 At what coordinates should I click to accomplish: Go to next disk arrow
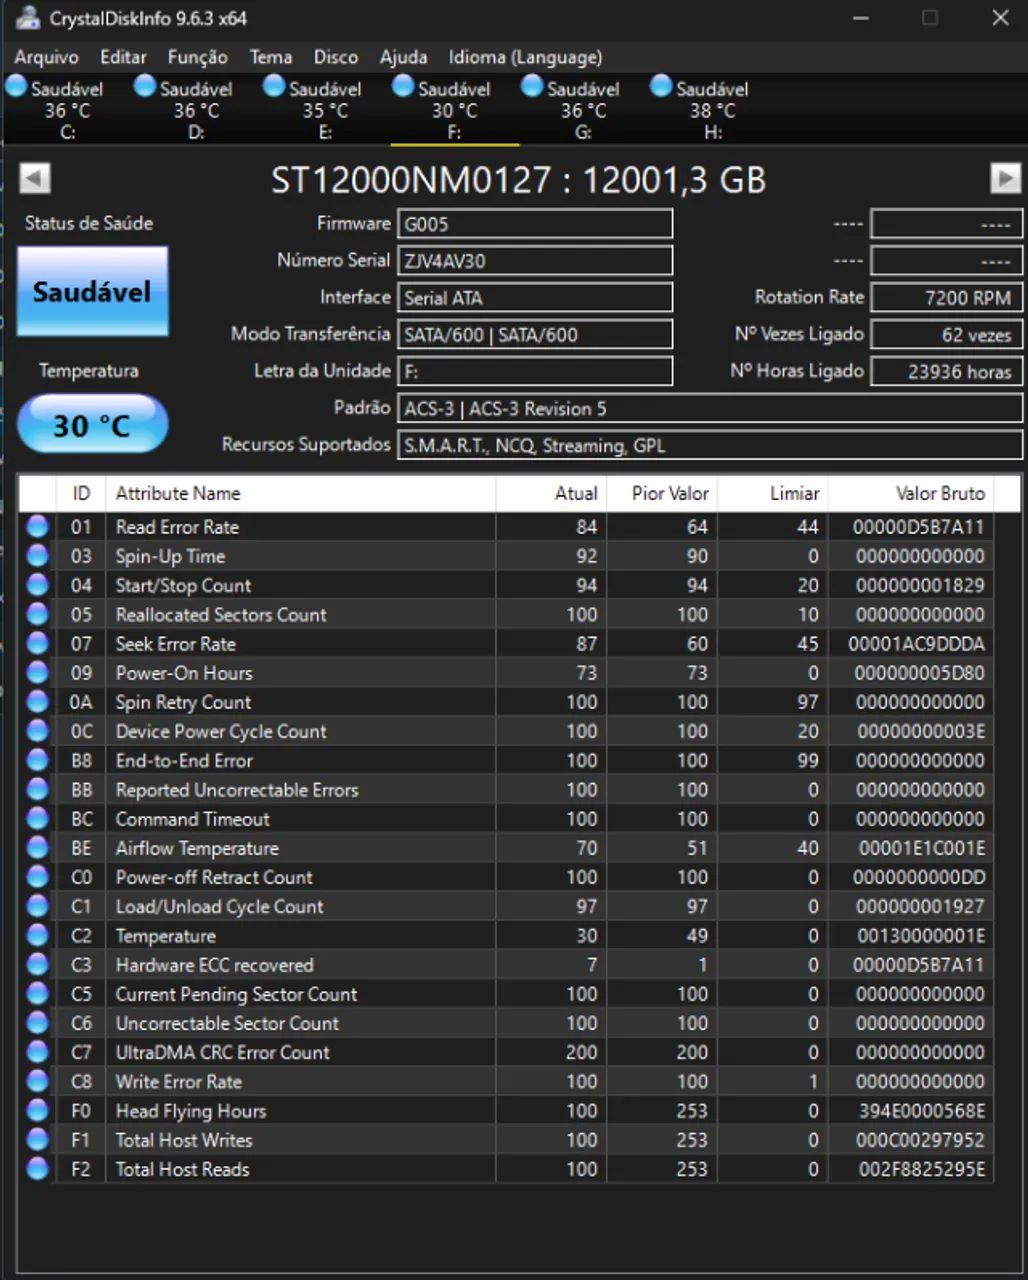(x=1005, y=178)
